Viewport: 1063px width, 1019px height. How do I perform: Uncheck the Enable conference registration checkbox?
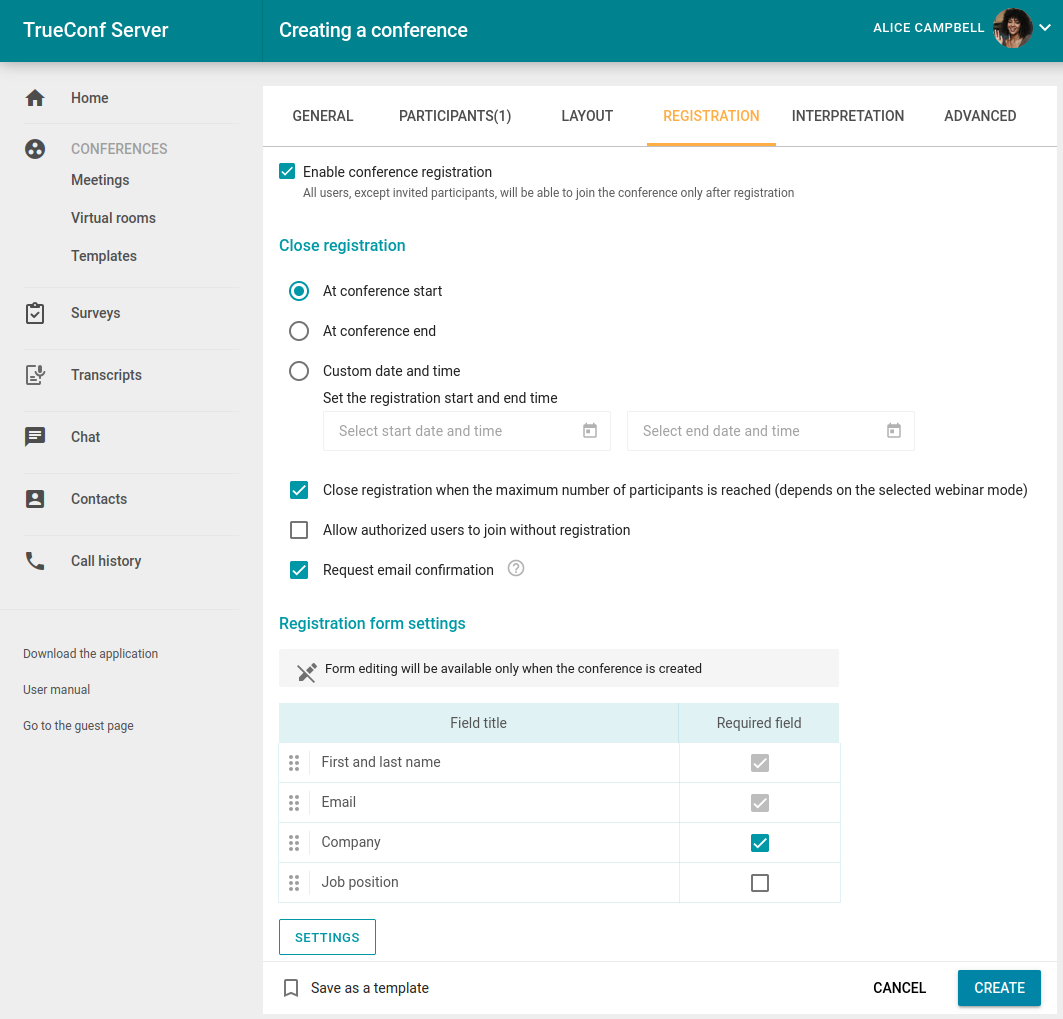pyautogui.click(x=288, y=172)
